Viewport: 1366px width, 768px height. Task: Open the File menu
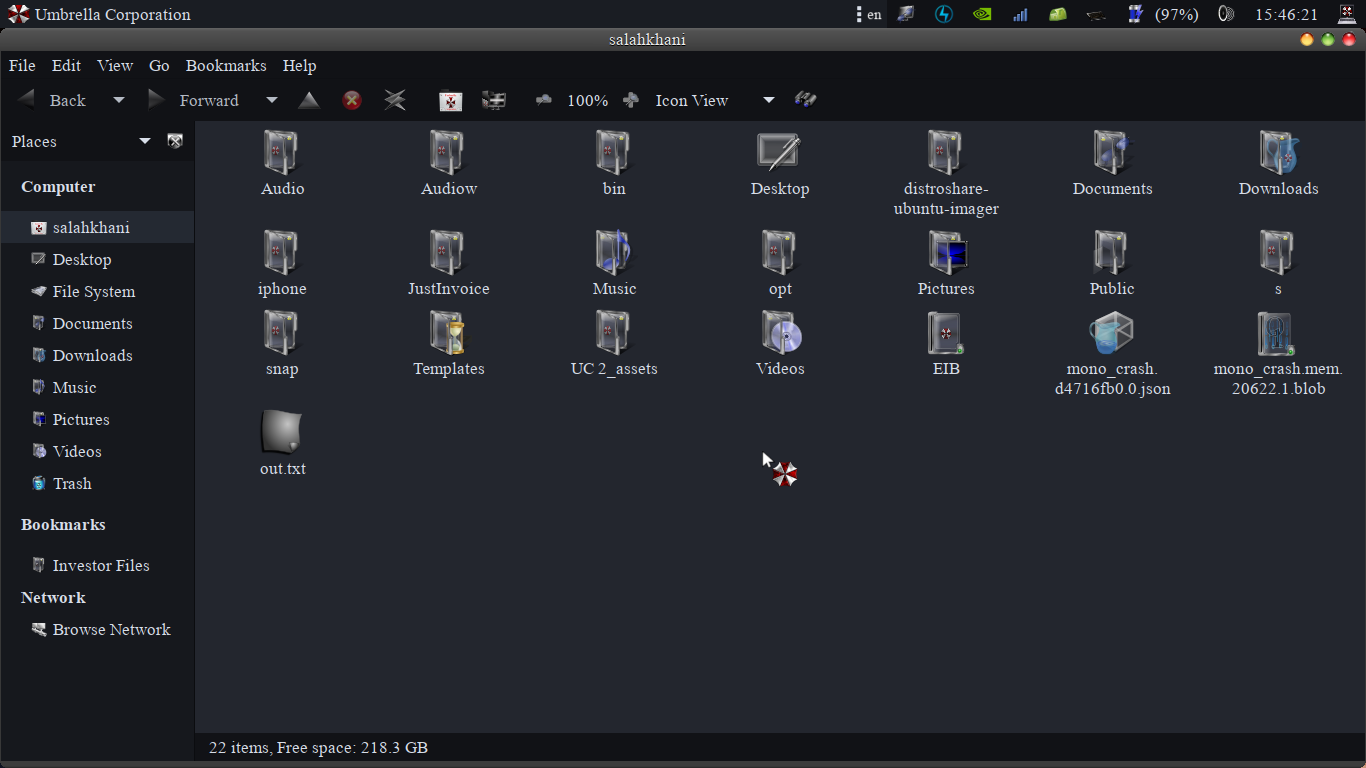coord(22,65)
